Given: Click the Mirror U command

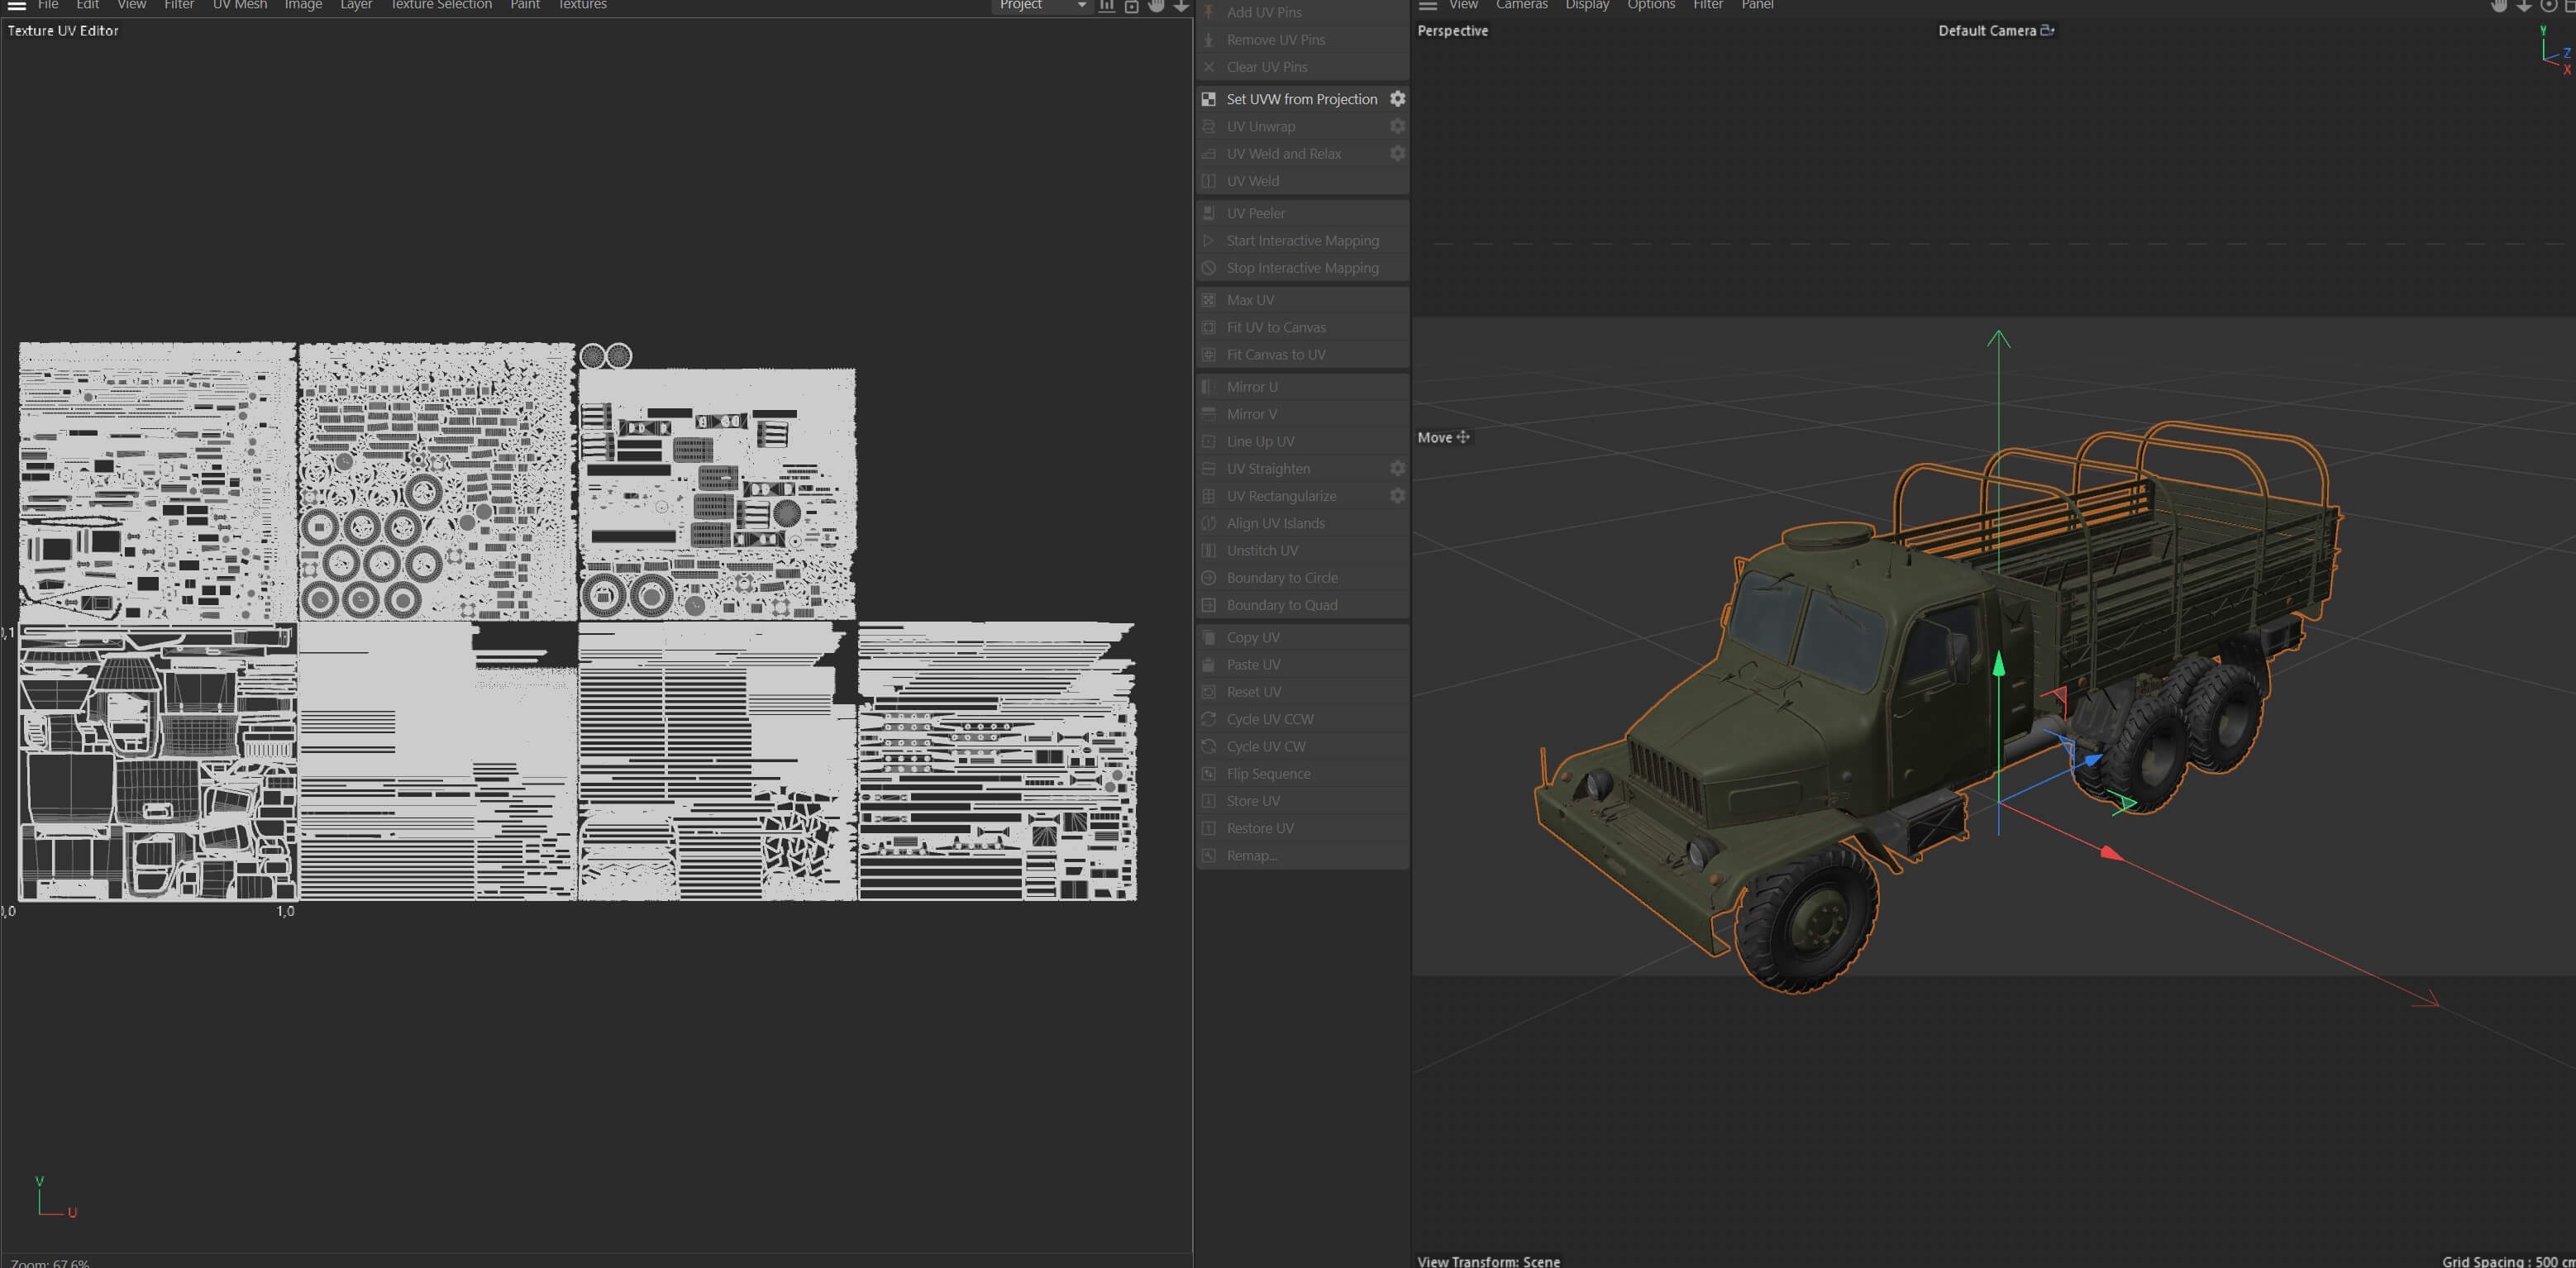Looking at the screenshot, I should tap(1301, 386).
